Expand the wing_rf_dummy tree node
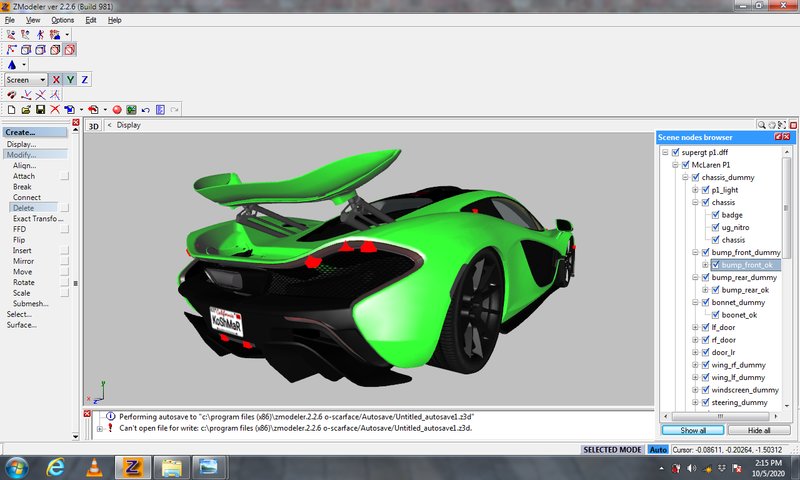800x480 pixels. [x=695, y=365]
